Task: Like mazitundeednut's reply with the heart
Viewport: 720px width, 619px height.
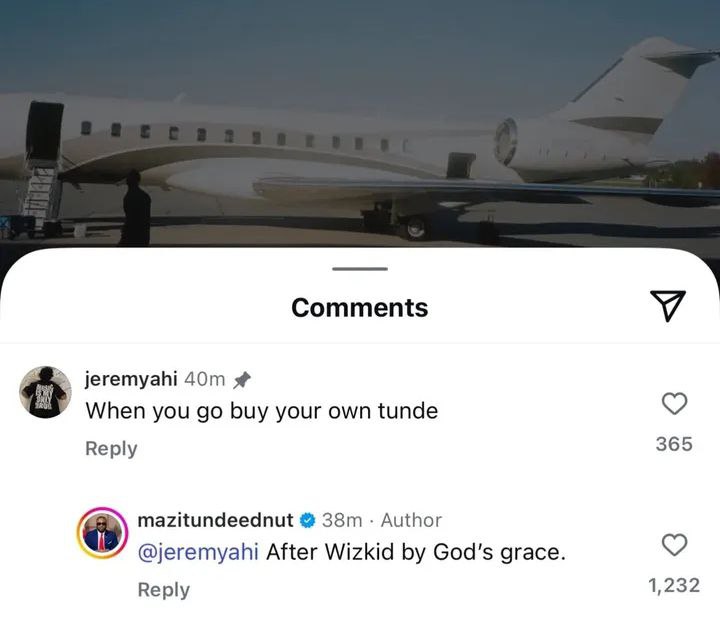Action: click(x=675, y=545)
